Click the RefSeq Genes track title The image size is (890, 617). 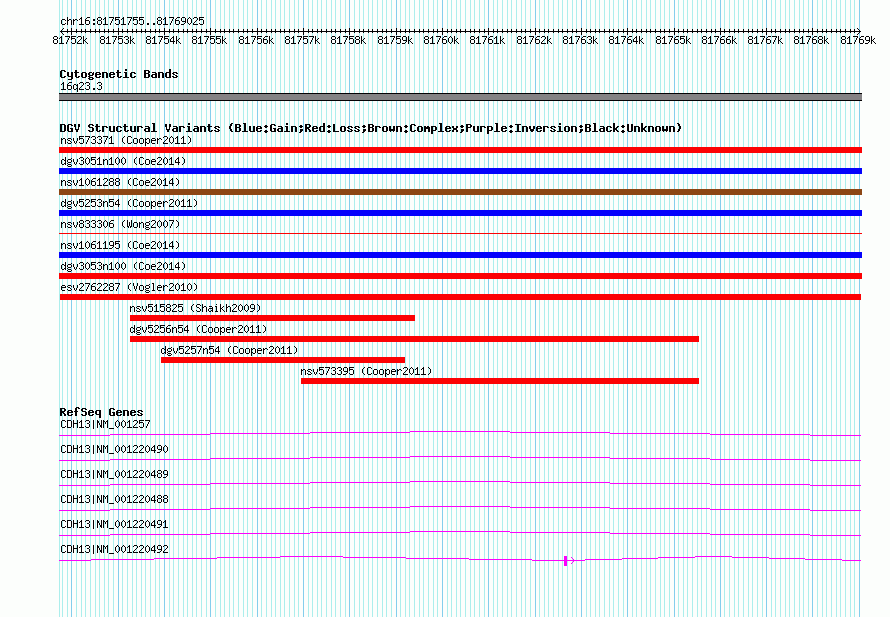[101, 412]
